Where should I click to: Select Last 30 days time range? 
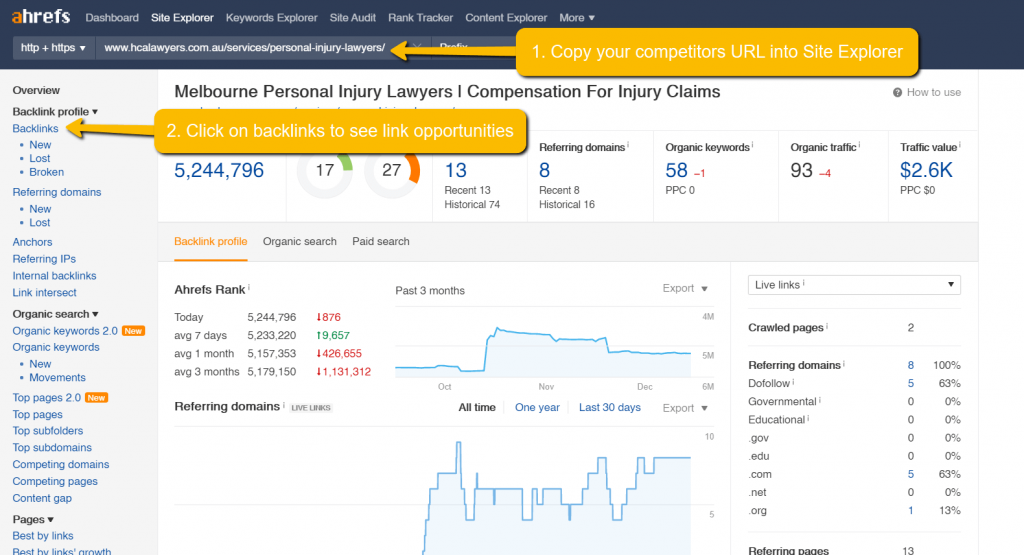[x=609, y=407]
